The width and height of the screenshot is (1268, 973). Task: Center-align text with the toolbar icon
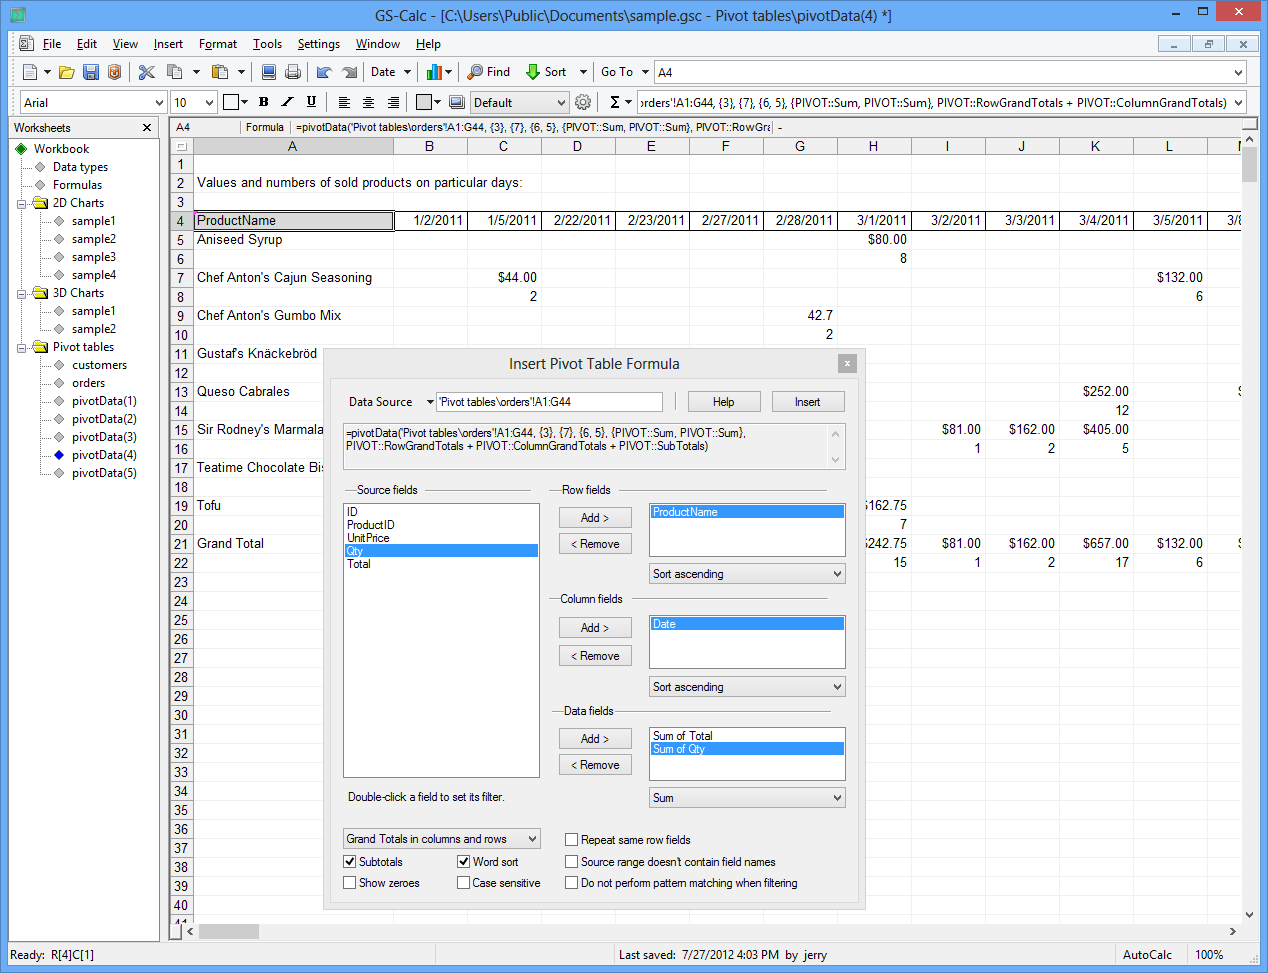click(x=369, y=102)
